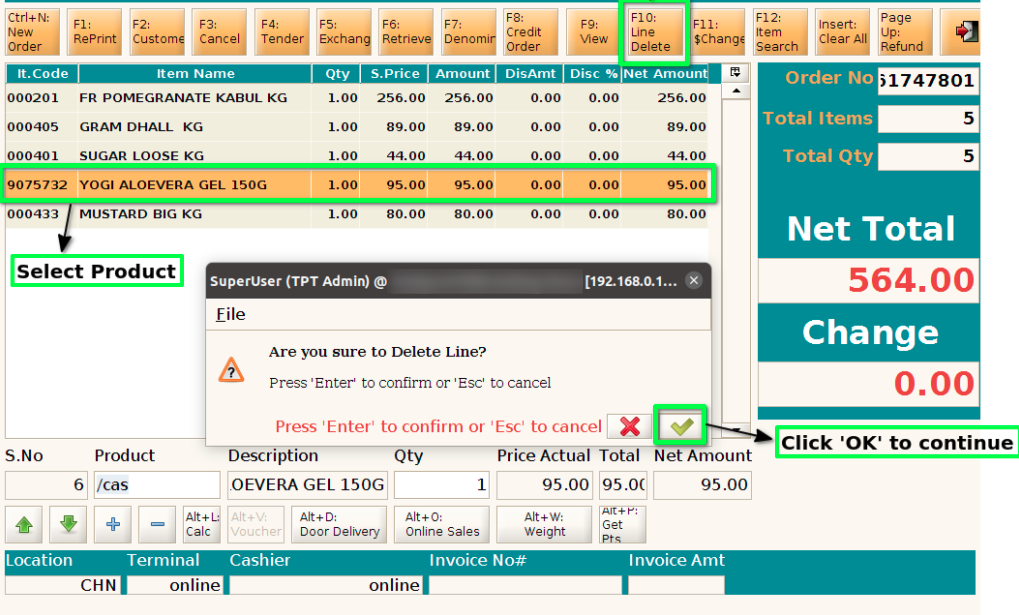This screenshot has width=1019, height=615.
Task: Click the Description input field
Action: [307, 485]
